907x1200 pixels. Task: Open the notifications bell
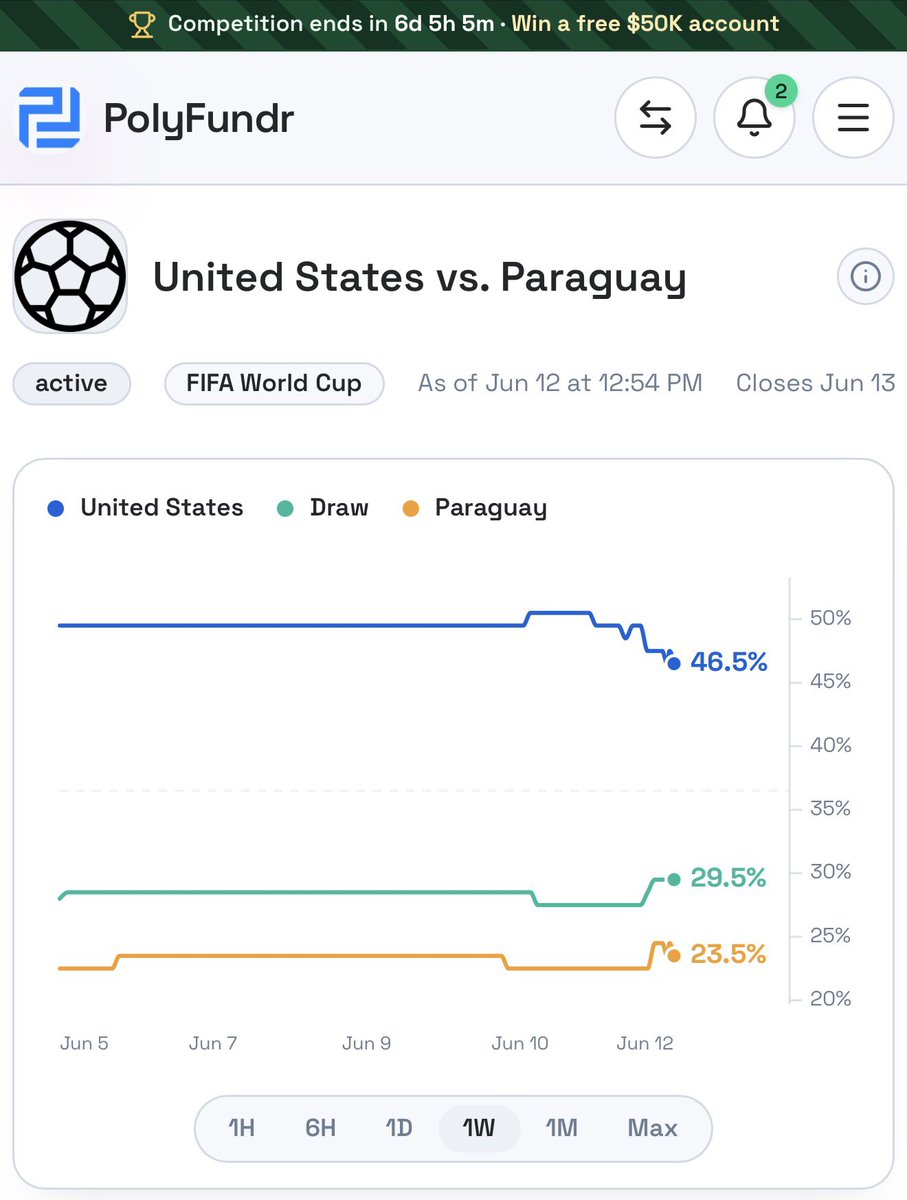click(x=754, y=119)
